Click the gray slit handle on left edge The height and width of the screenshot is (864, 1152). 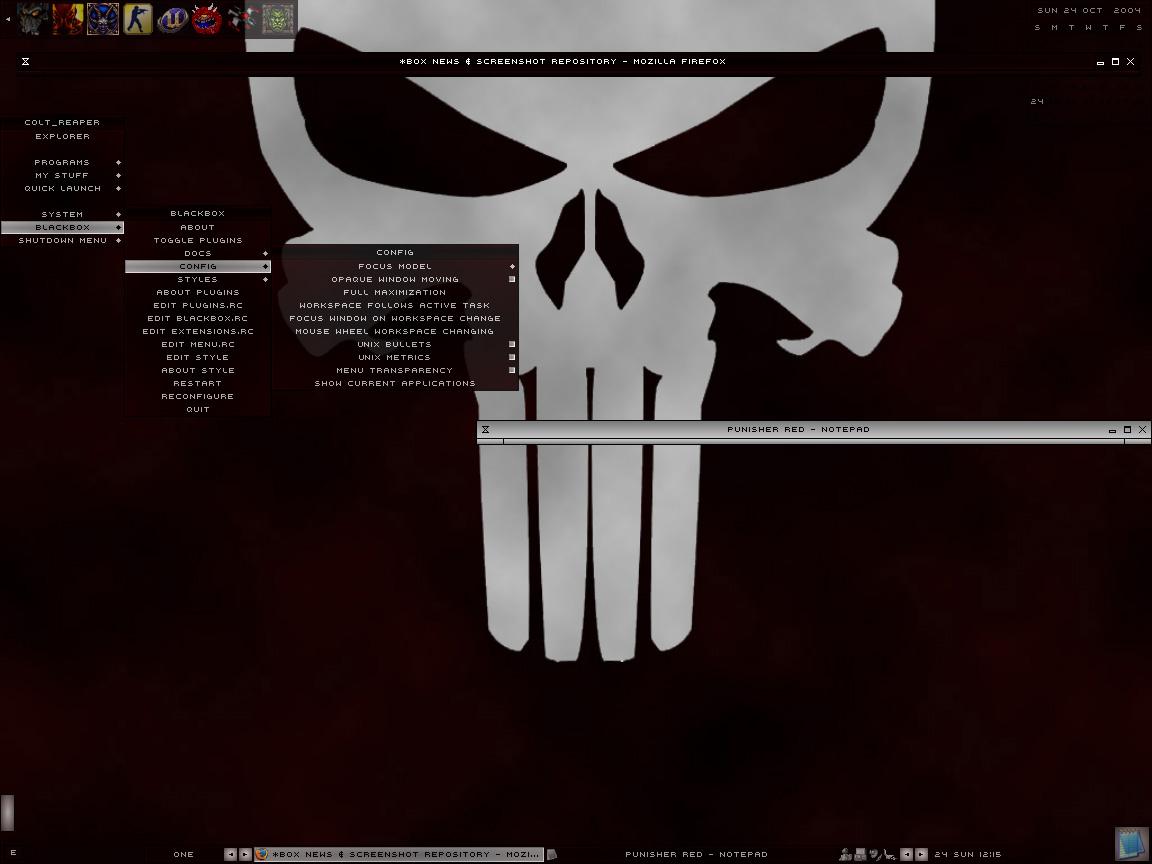click(7, 812)
